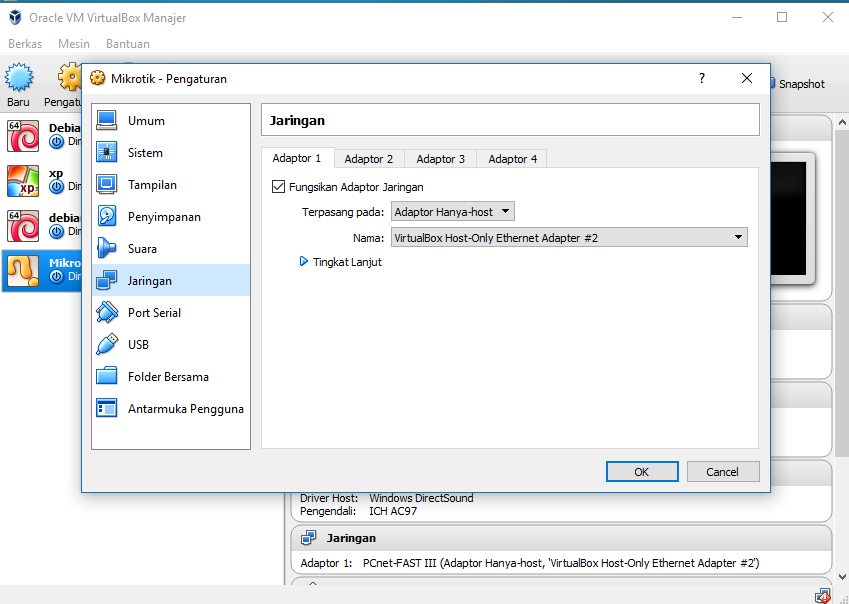Open the Port Serial settings category
The width and height of the screenshot is (849, 604).
(x=171, y=312)
